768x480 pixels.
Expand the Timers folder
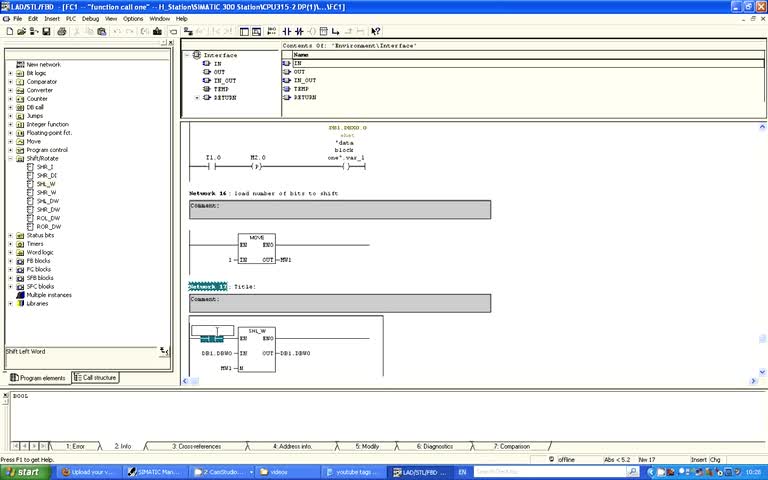click(x=10, y=243)
